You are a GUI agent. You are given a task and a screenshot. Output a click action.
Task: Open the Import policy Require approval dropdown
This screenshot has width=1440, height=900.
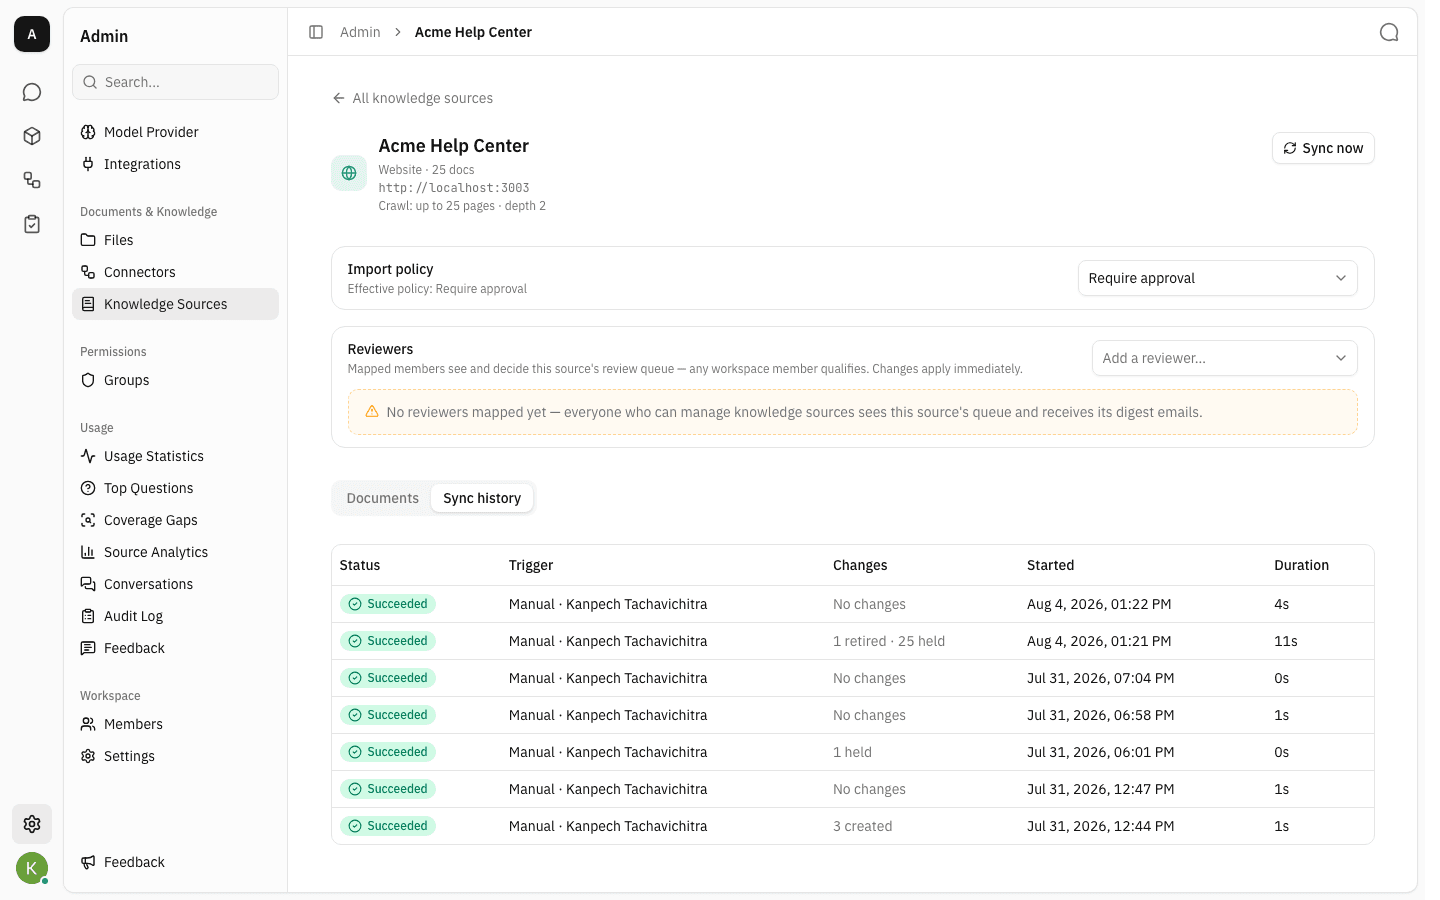tap(1217, 278)
